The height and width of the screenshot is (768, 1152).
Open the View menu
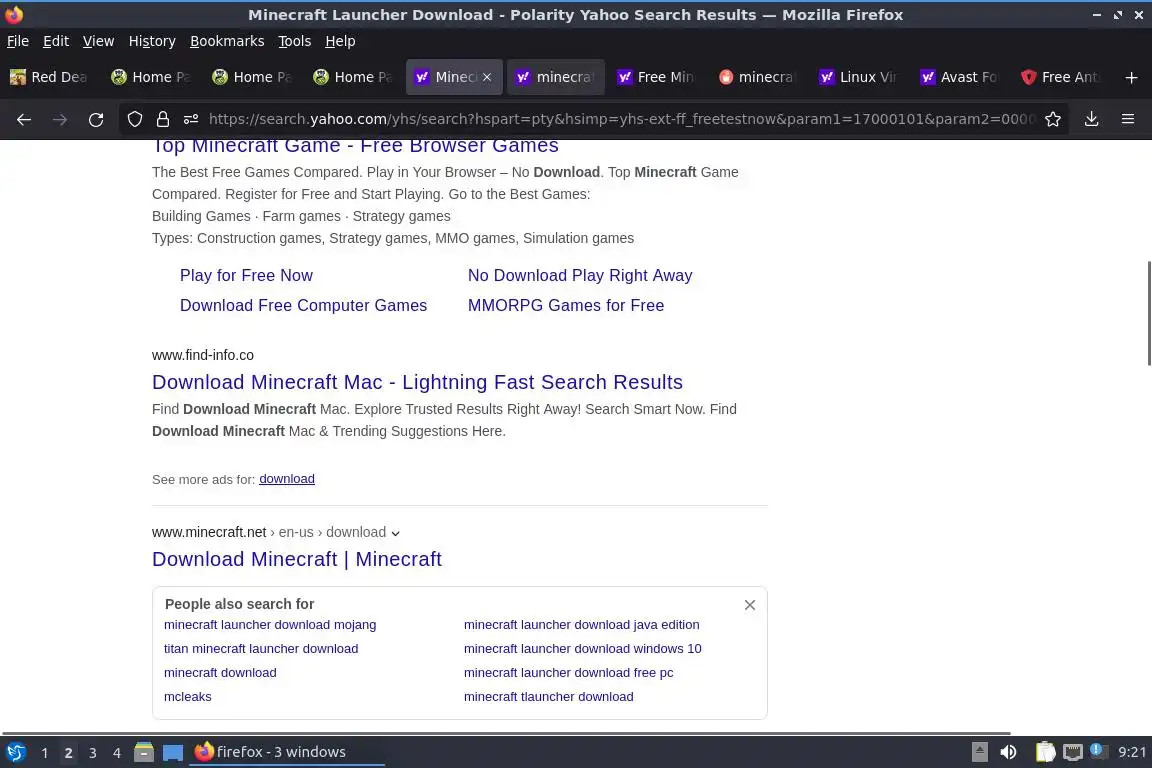point(98,41)
